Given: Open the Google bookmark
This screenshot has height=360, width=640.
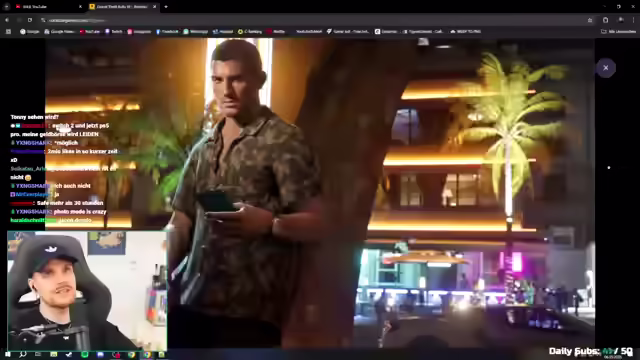Looking at the screenshot, I should coord(29,31).
